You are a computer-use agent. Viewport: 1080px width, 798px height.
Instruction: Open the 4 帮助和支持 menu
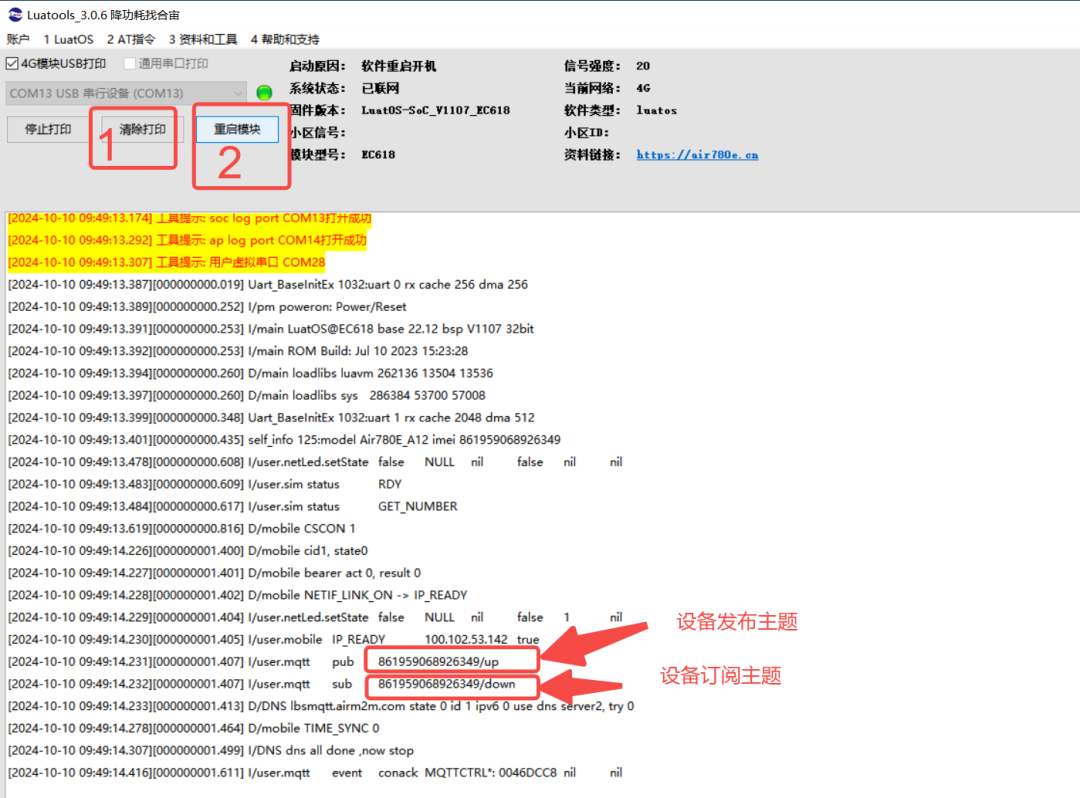pyautogui.click(x=284, y=39)
